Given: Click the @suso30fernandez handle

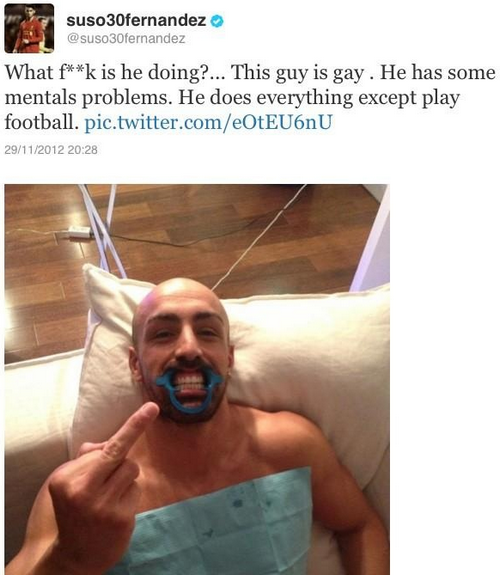Looking at the screenshot, I should coord(126,39).
